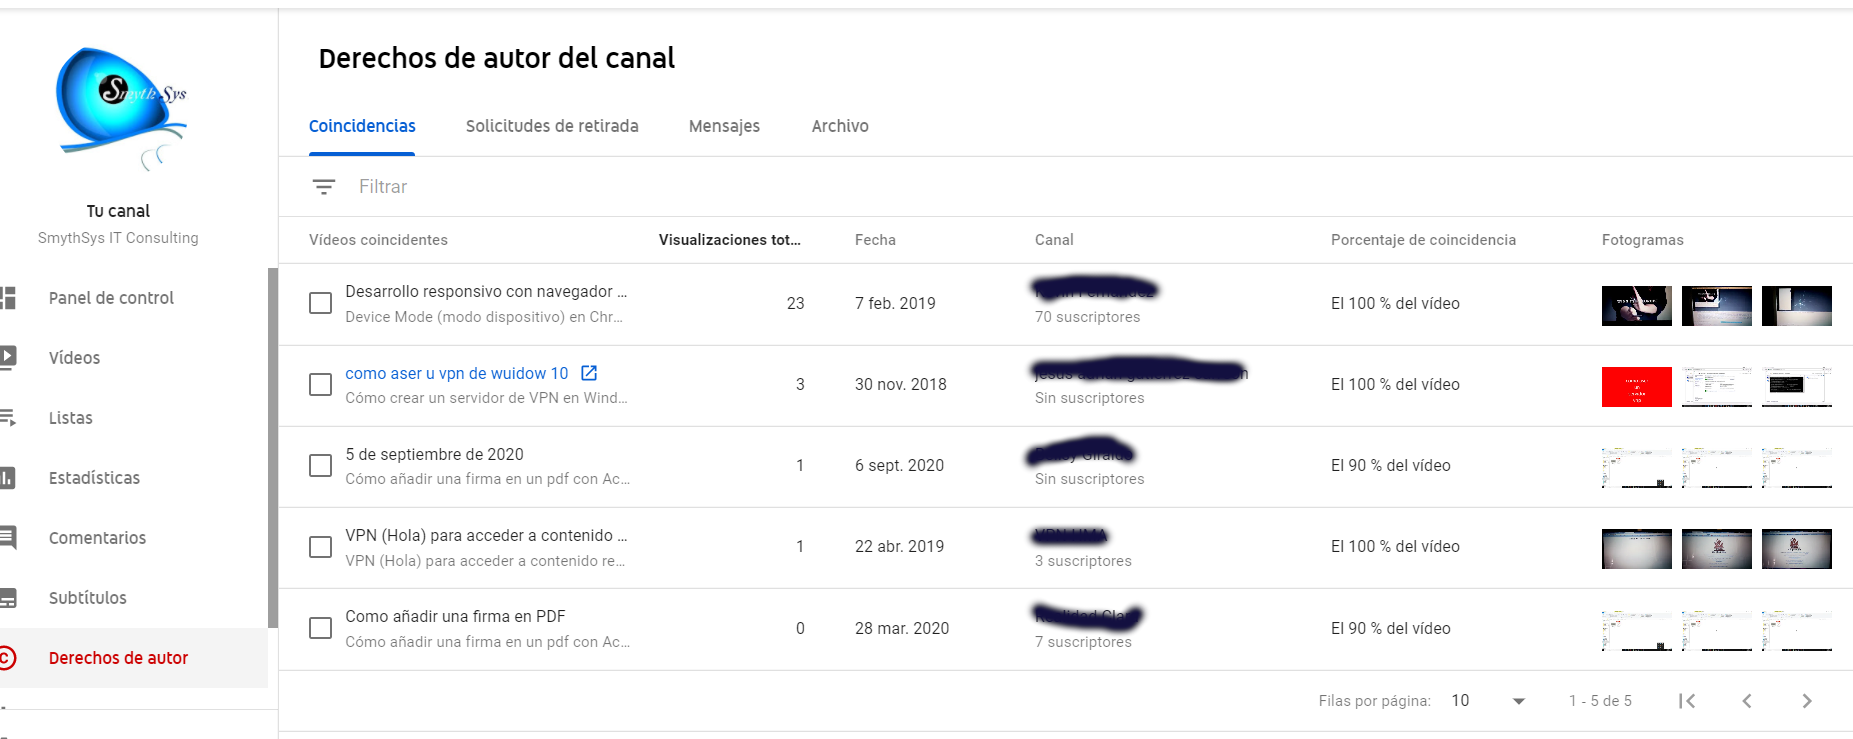Image resolution: width=1853 pixels, height=739 pixels.
Task: Tick checkbox for 5 de septiembre de 2020
Action: [x=320, y=465]
